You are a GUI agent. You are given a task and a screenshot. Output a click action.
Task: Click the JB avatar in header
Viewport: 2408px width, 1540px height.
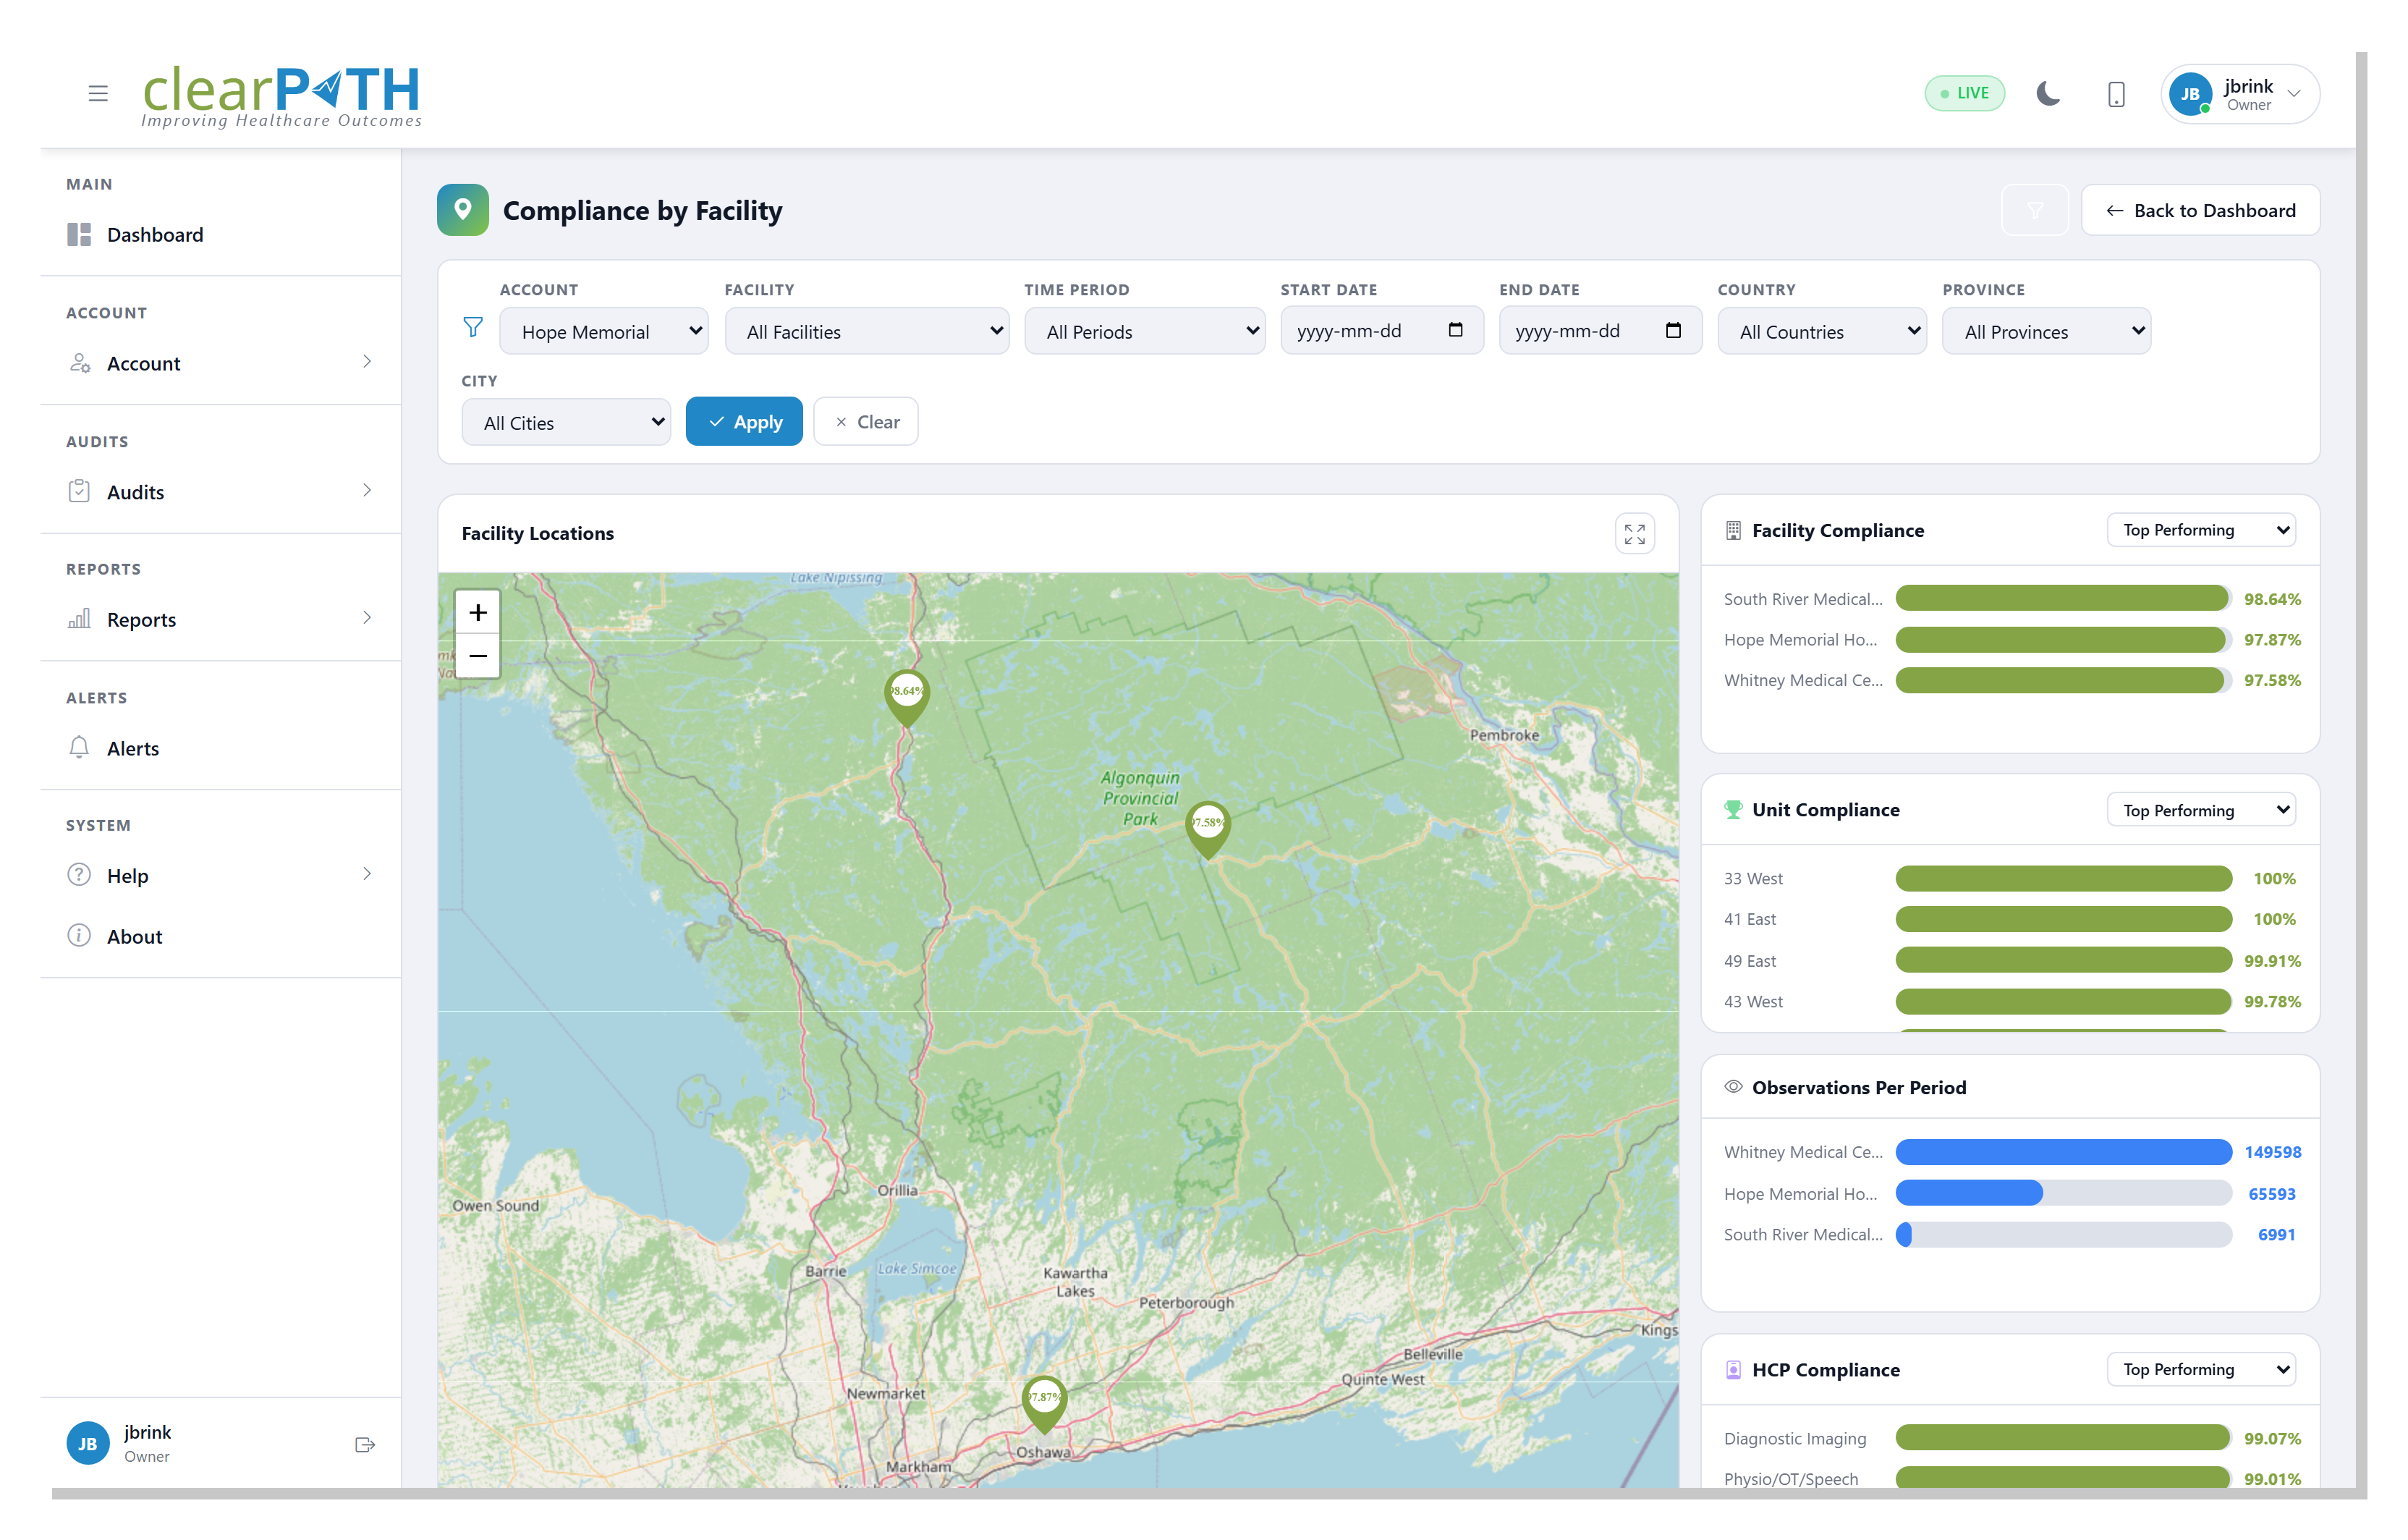(x=2190, y=94)
